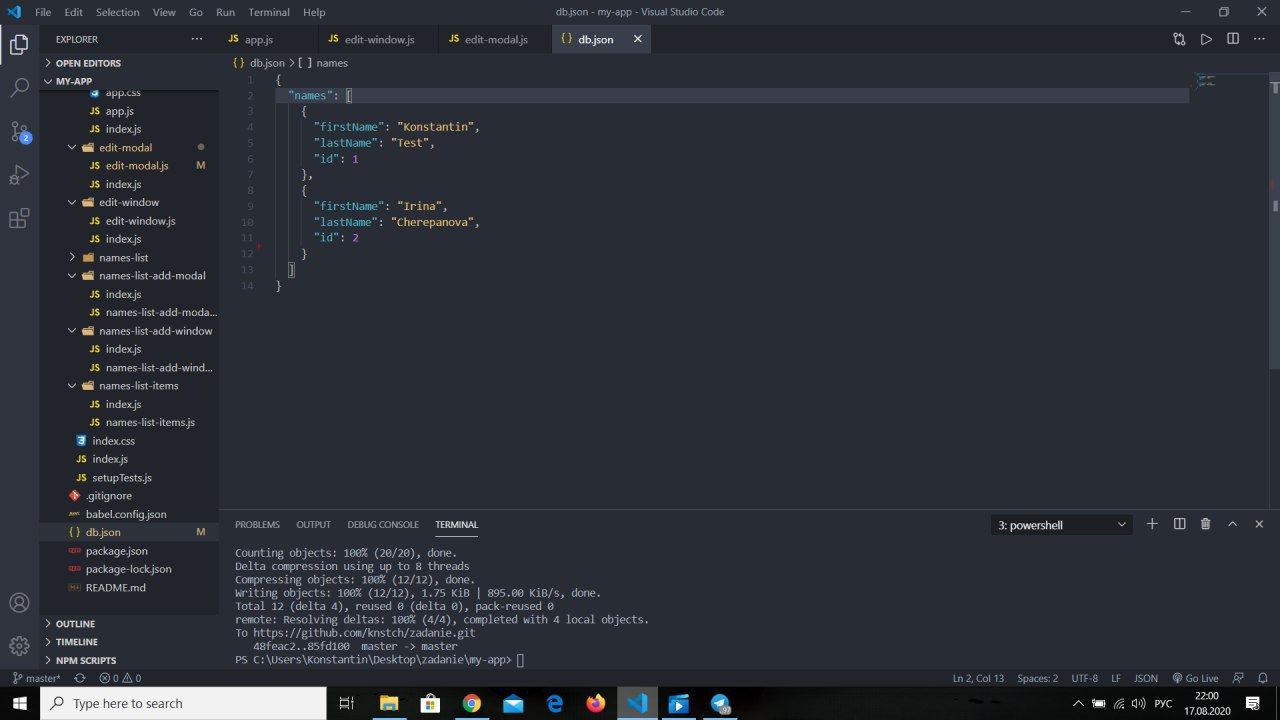Click the Windows taskbar search box
The width and height of the screenshot is (1280, 720).
tap(183, 703)
